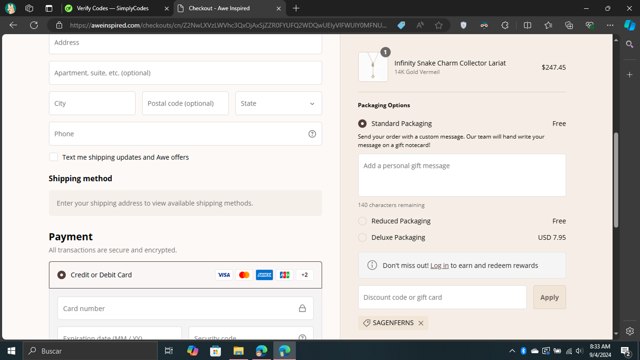Image resolution: width=640 pixels, height=360 pixels.
Task: Open the shopping coupon tag icon
Action: coord(401,25)
